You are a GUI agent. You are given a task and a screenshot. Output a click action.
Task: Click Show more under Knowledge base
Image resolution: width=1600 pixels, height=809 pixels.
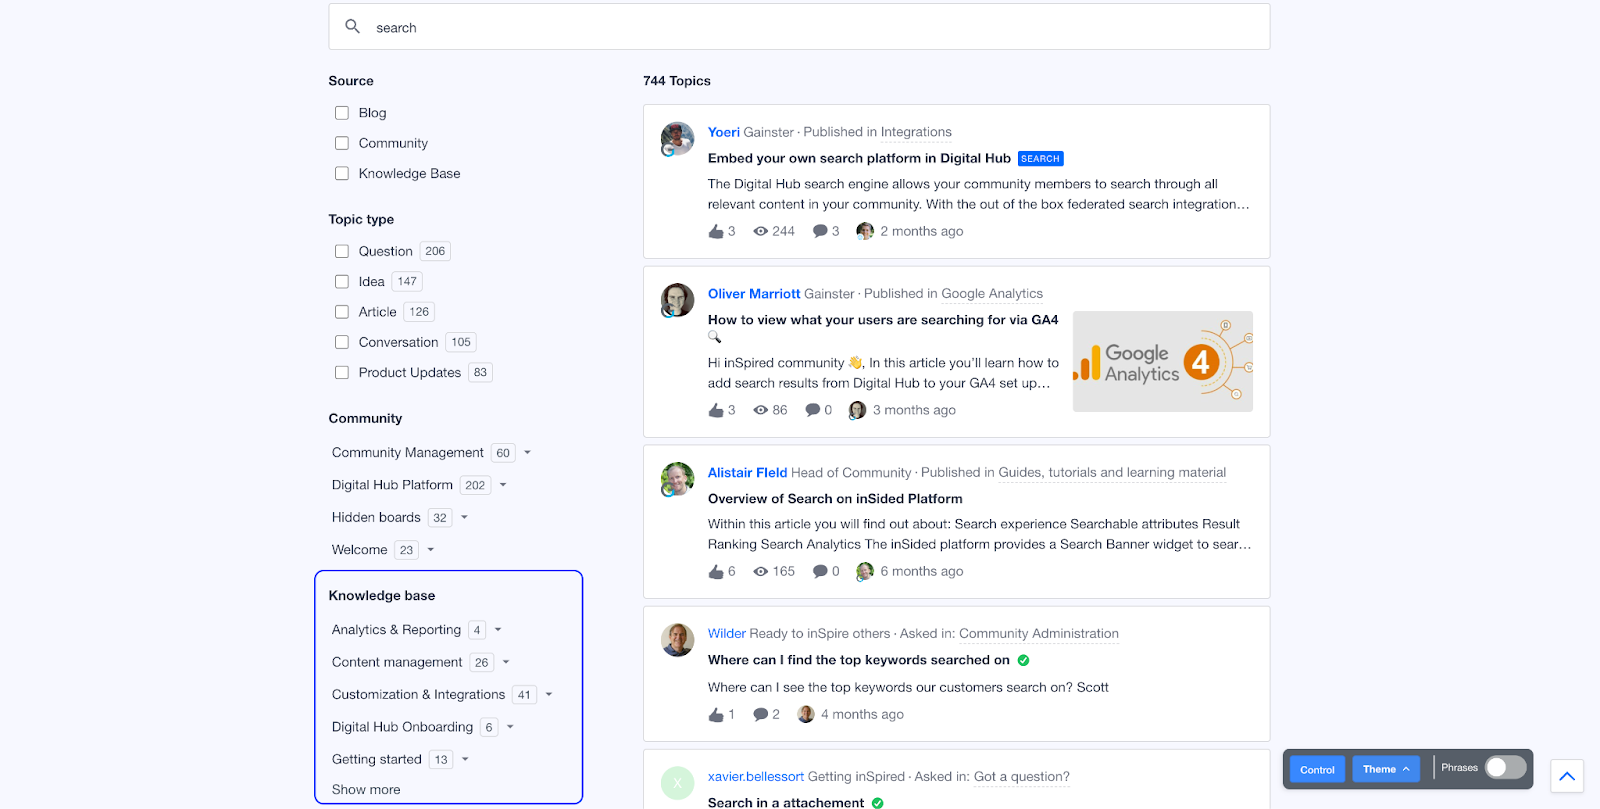click(366, 789)
